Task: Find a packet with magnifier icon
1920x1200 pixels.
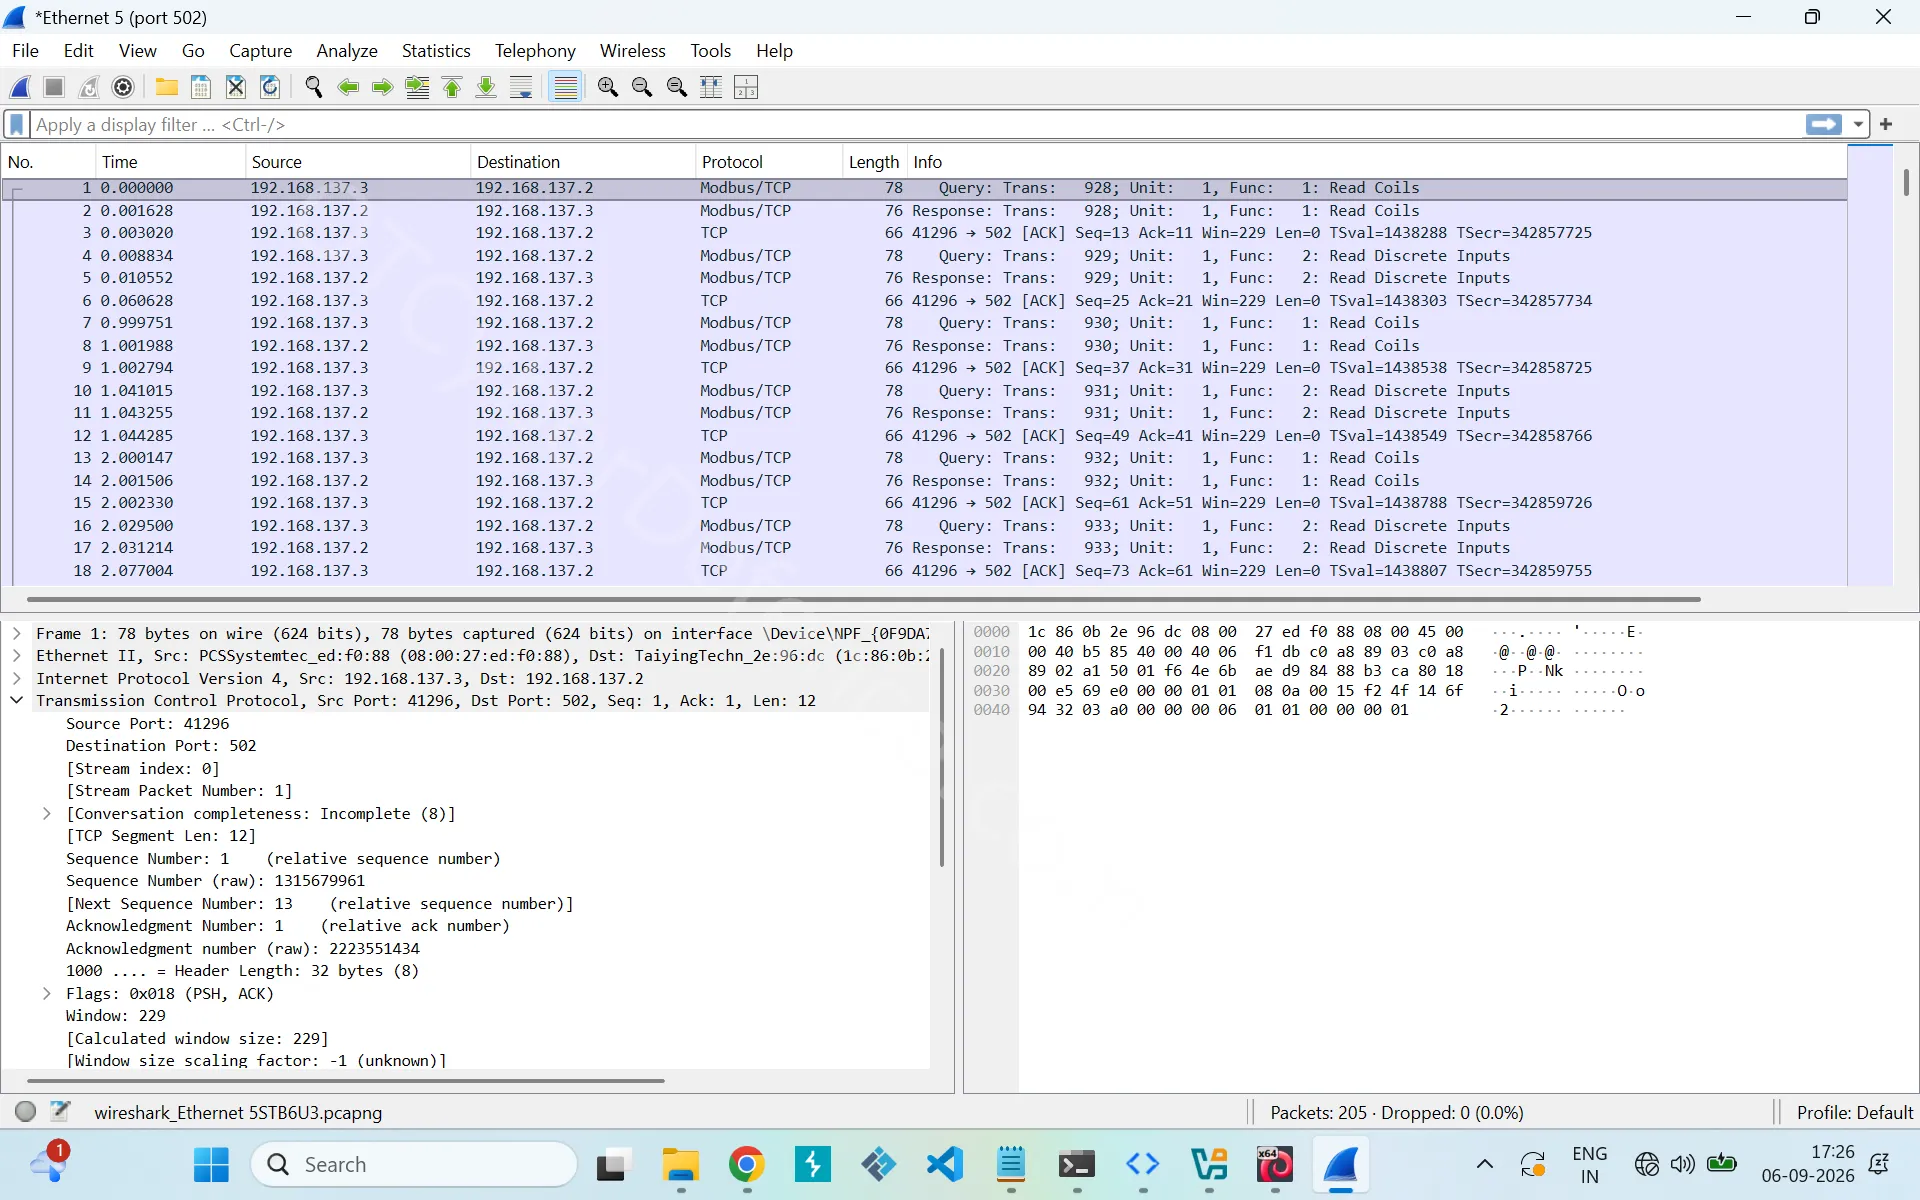Action: tap(314, 87)
